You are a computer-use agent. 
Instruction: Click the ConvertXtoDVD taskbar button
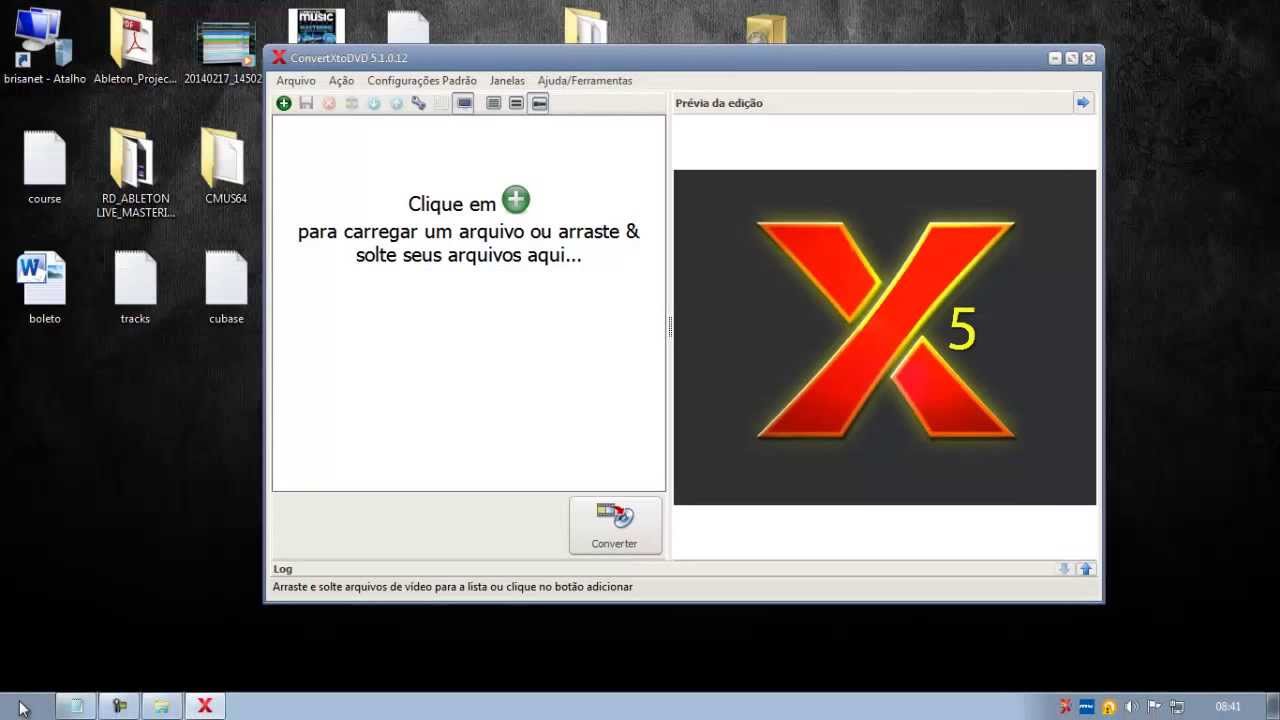[x=205, y=706]
